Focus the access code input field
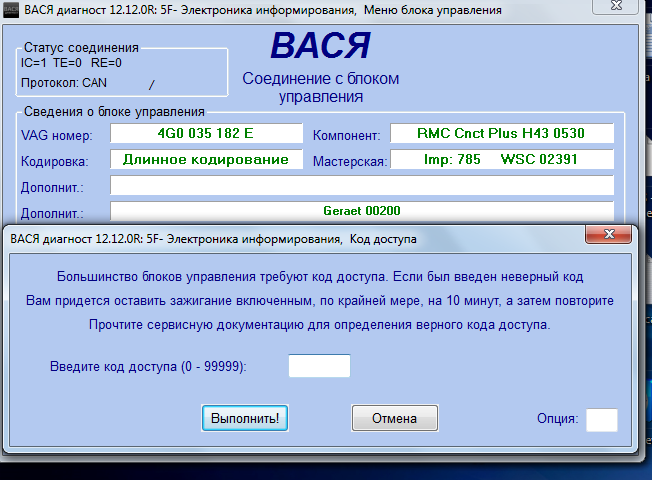Viewport: 652px width, 480px height. [319, 366]
